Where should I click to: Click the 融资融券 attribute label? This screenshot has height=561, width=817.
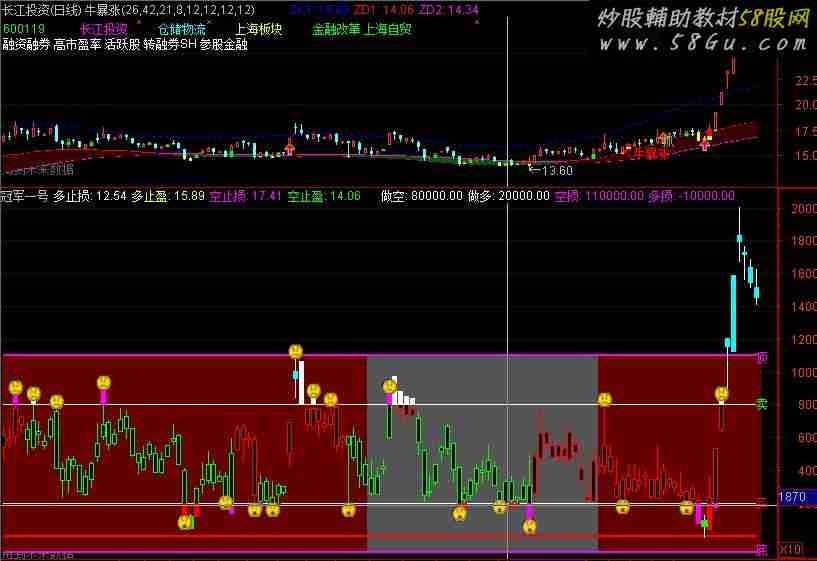pyautogui.click(x=26, y=45)
